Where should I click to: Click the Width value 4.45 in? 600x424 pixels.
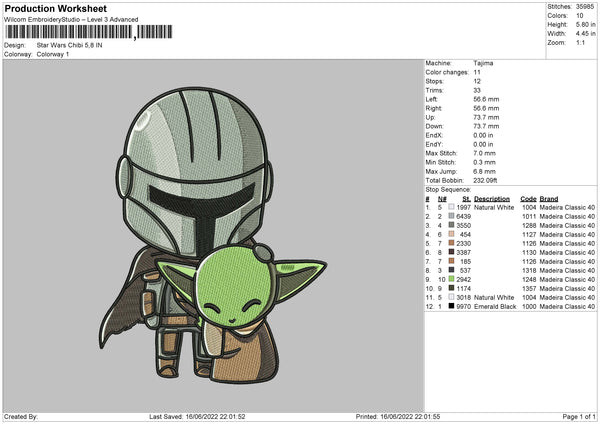585,34
